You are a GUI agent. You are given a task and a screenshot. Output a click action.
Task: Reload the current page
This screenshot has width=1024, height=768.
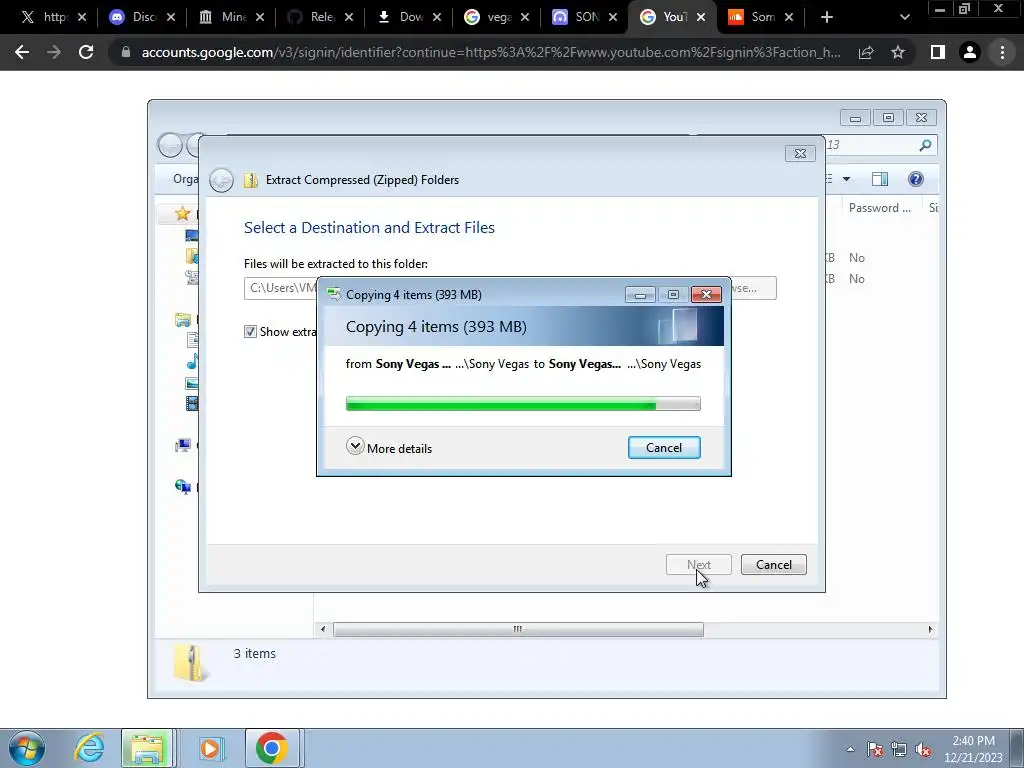click(x=86, y=52)
